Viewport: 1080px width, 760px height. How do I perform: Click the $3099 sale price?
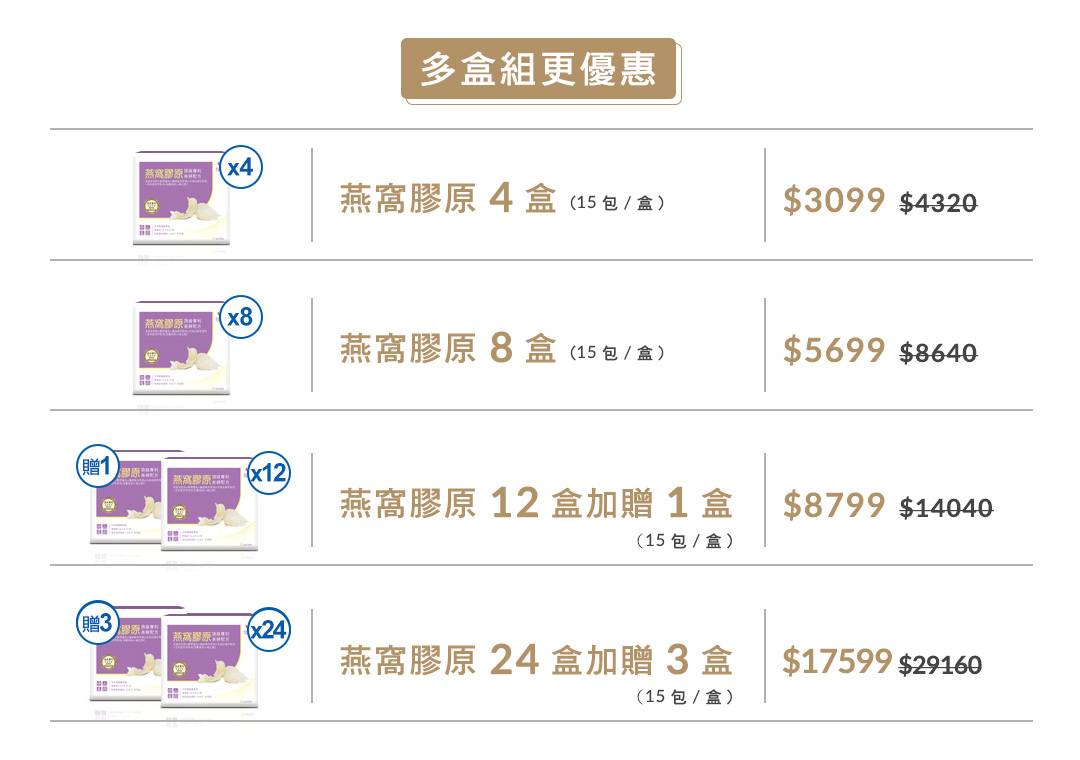tap(834, 201)
